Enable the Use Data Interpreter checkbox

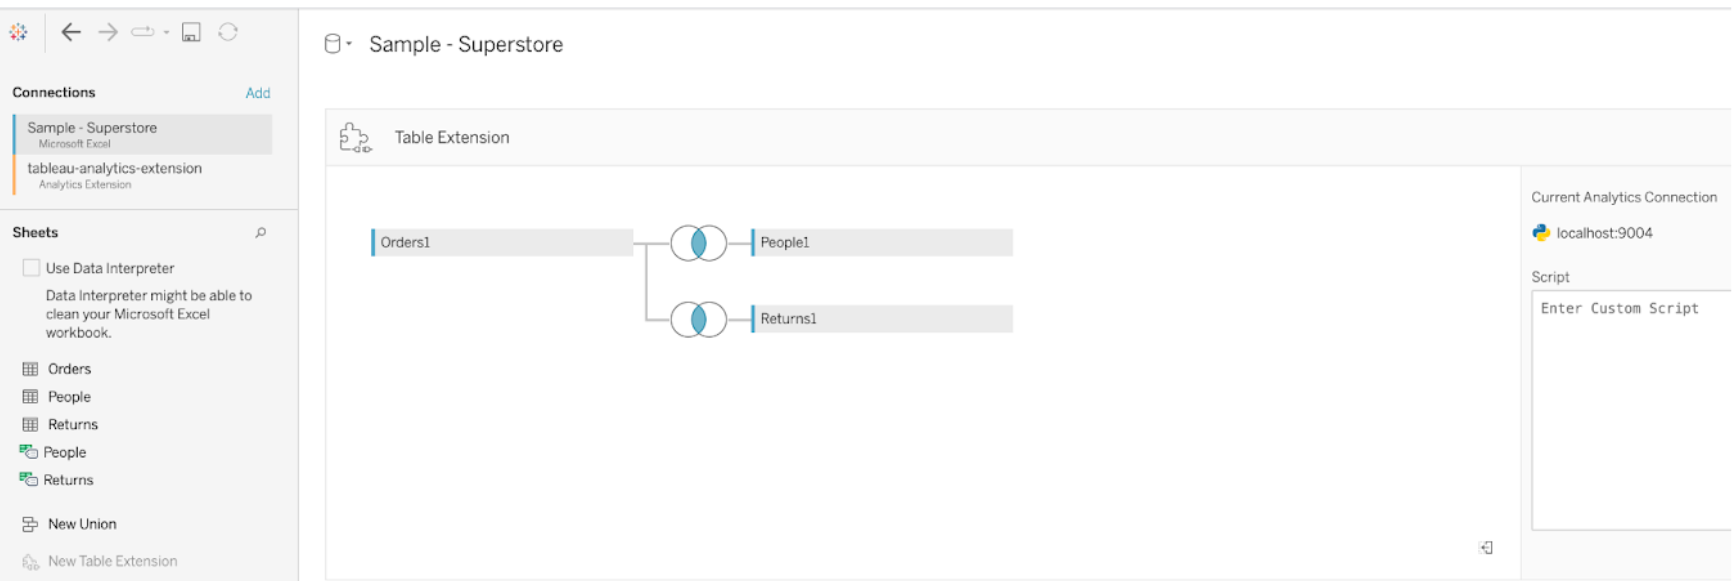tap(31, 268)
